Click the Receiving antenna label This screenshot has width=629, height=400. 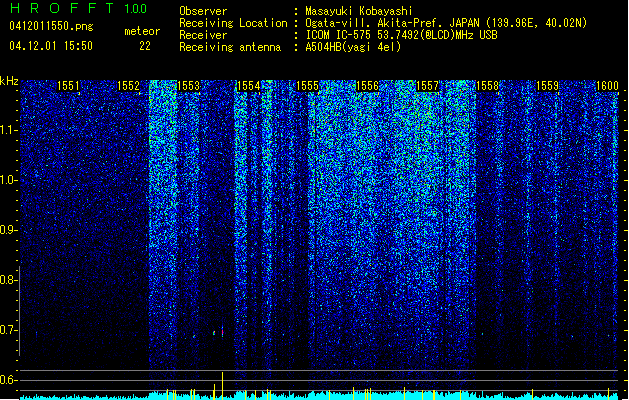click(x=230, y=47)
